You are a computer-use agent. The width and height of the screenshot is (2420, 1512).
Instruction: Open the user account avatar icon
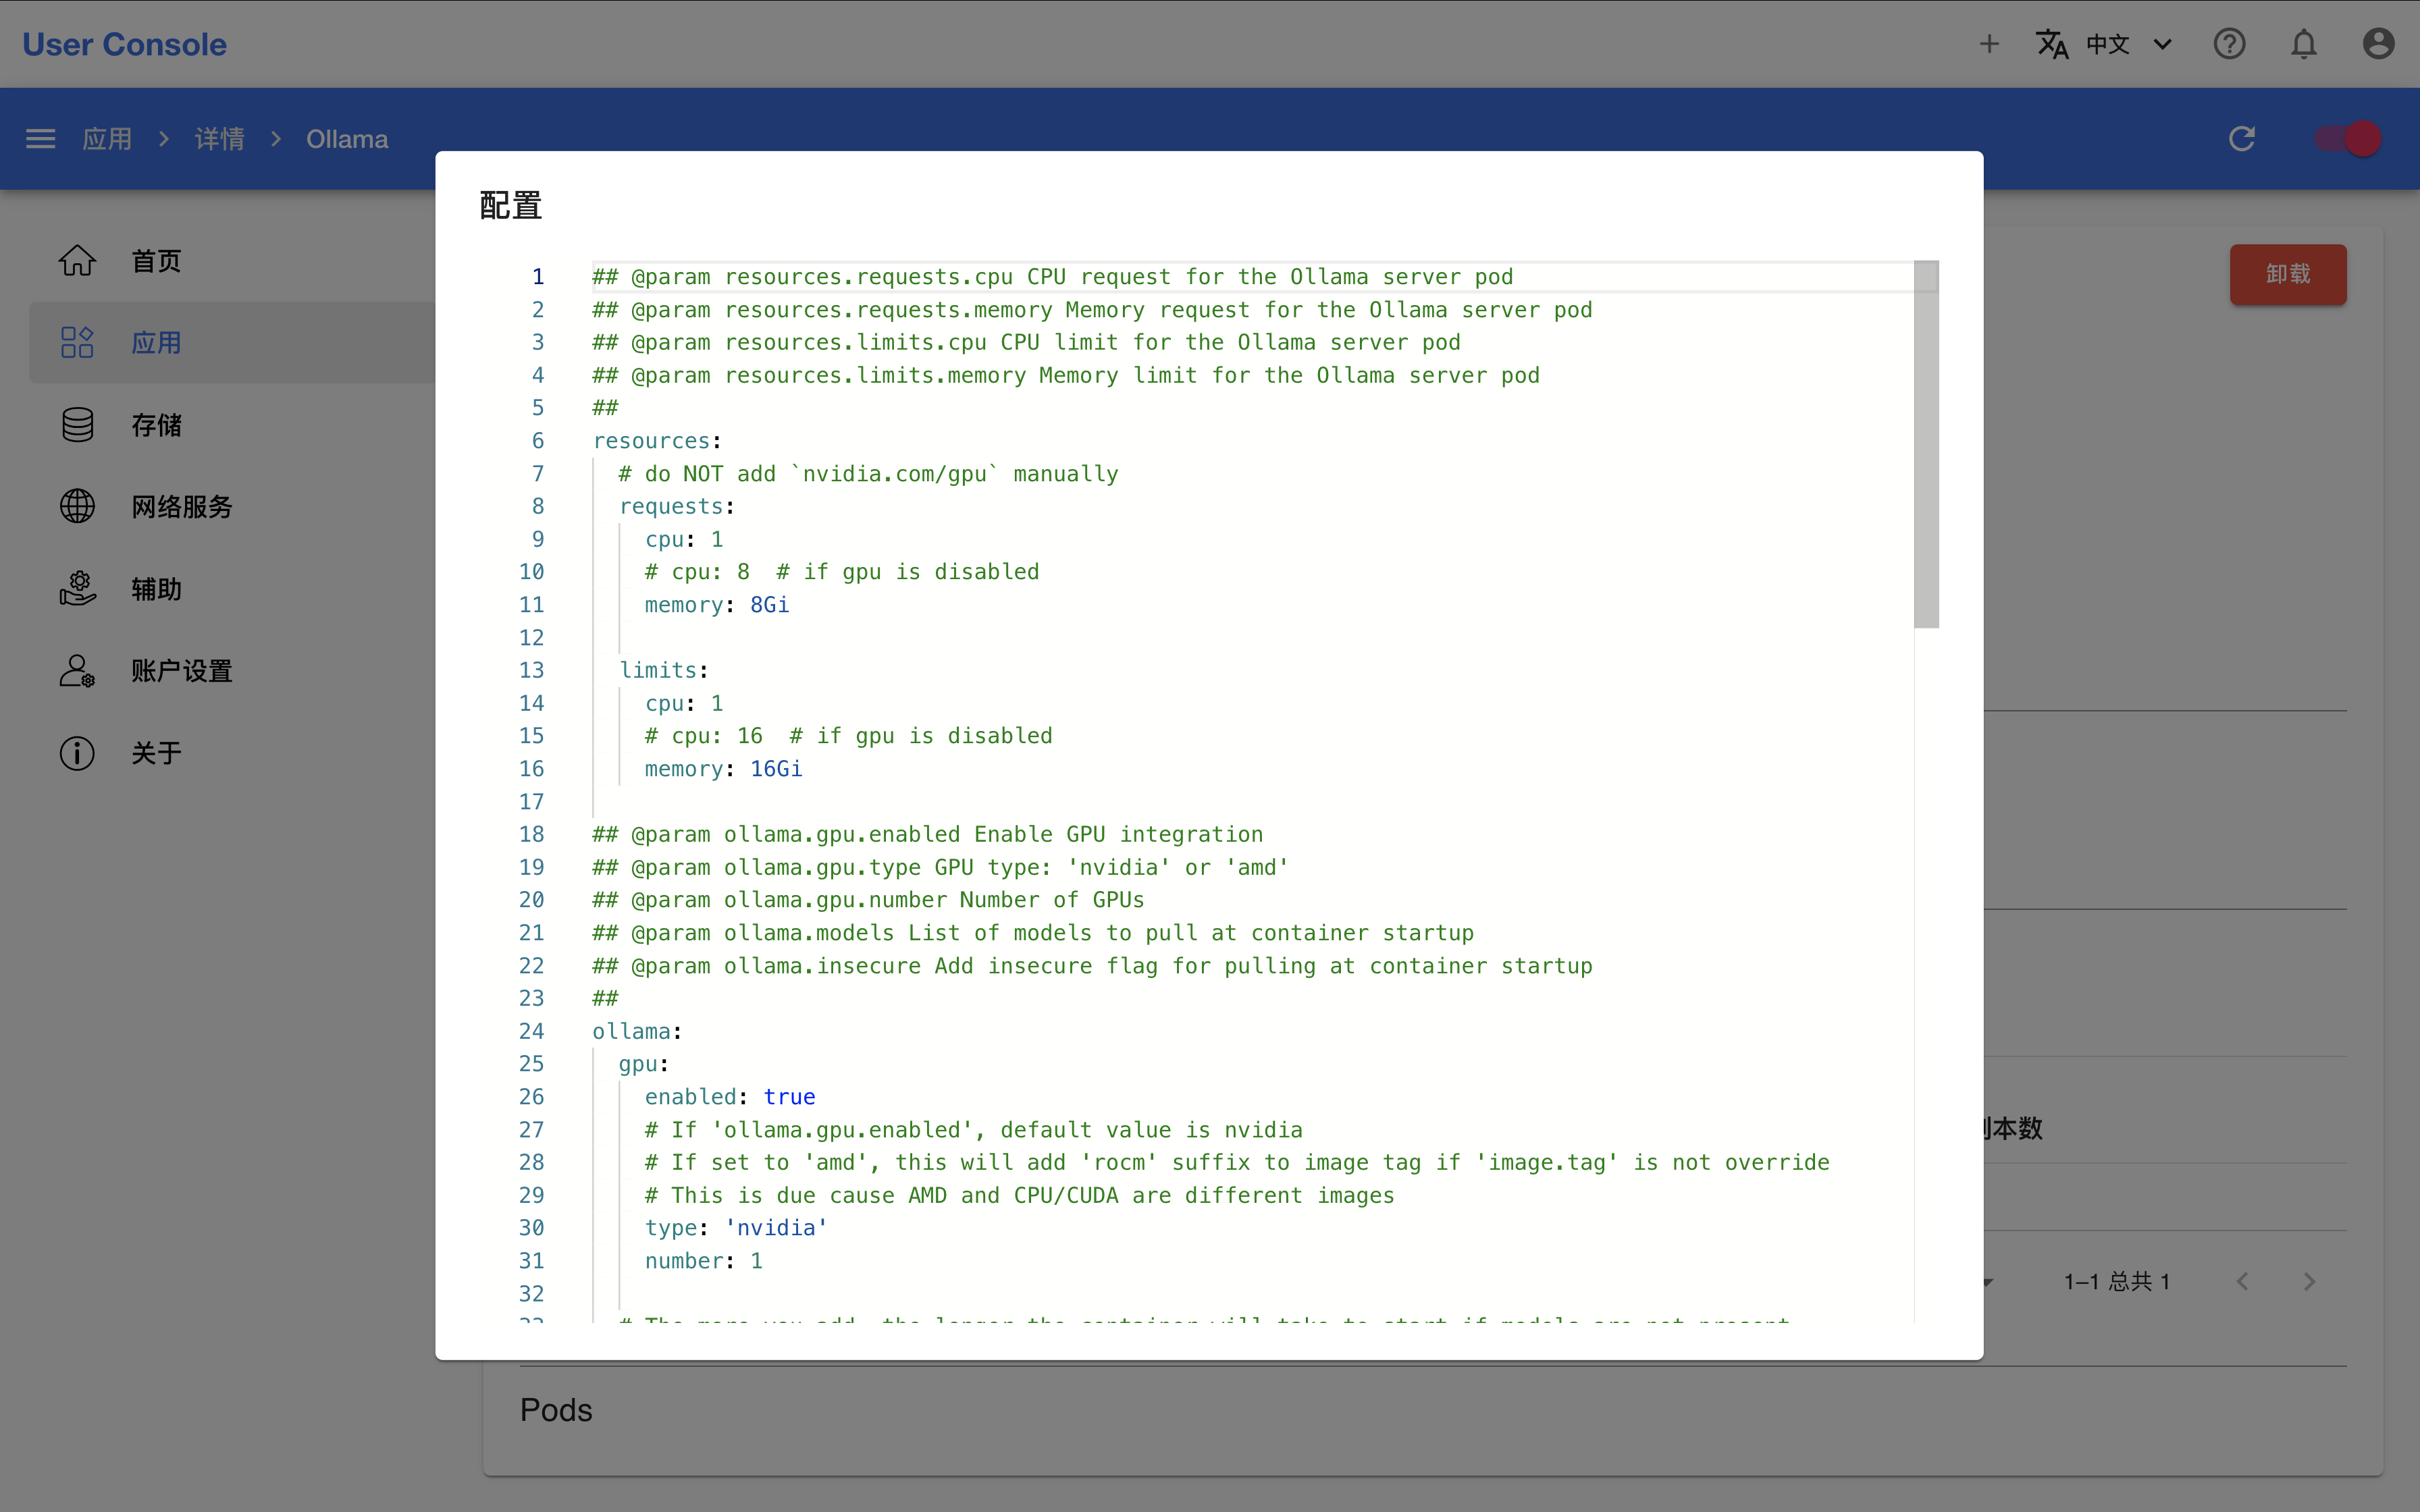pos(2378,44)
